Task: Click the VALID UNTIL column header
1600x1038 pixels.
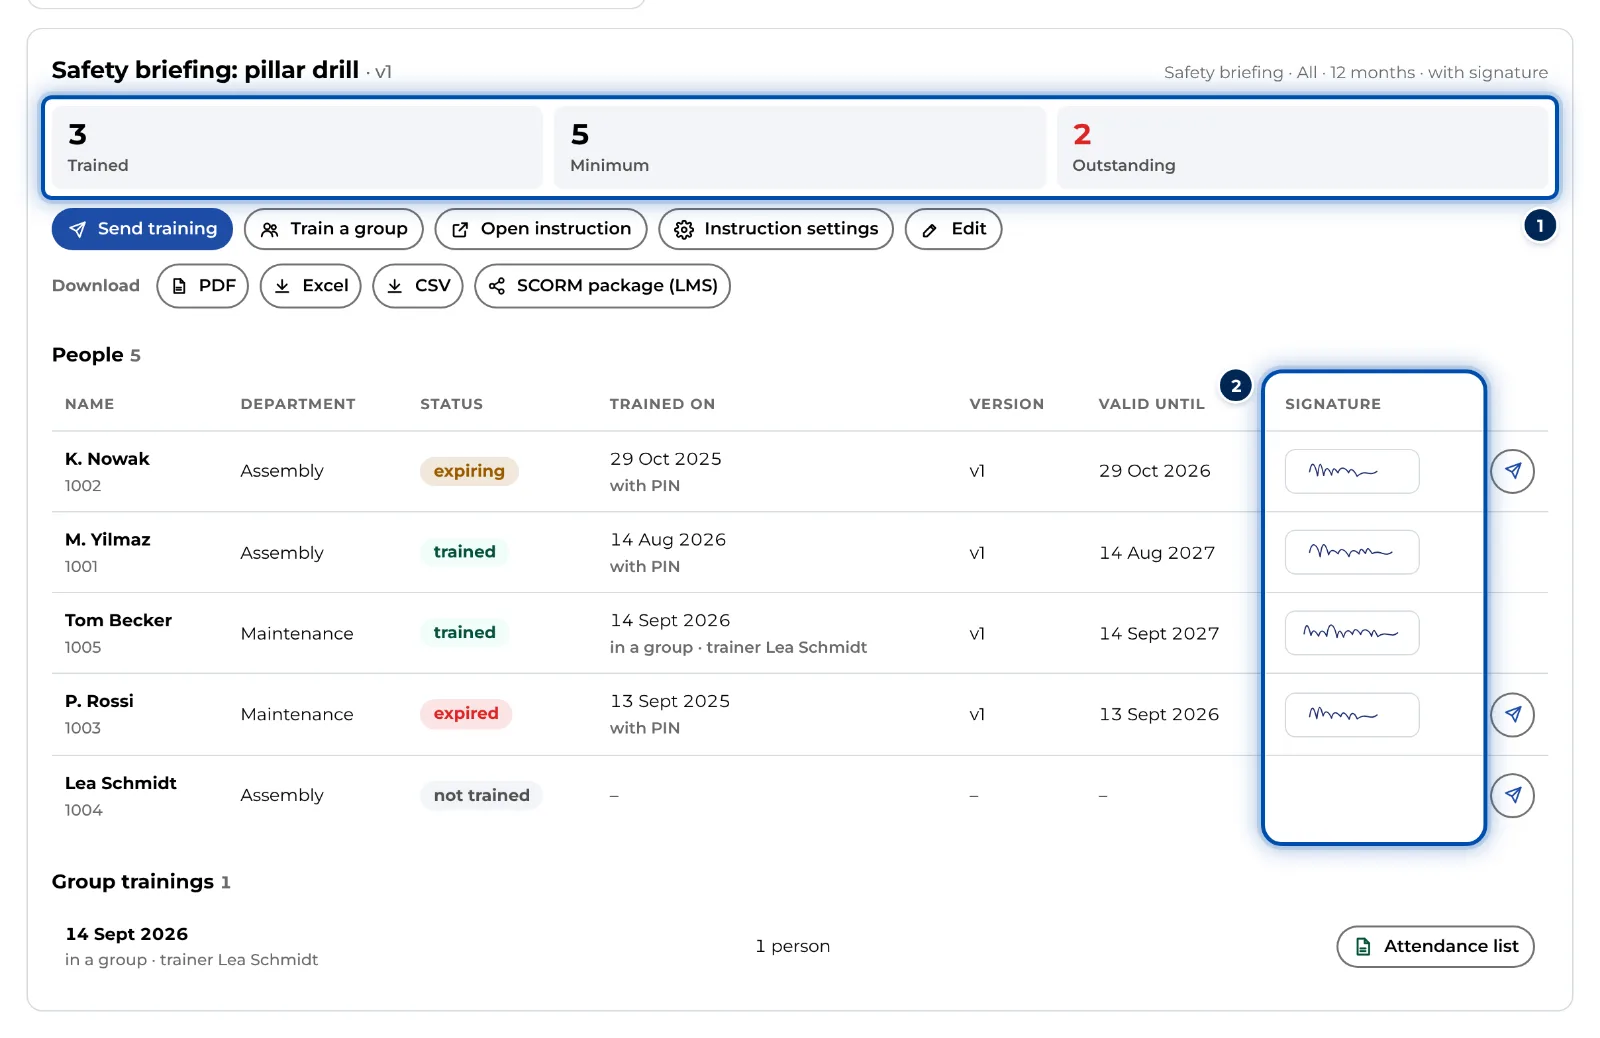Action: [x=1152, y=404]
